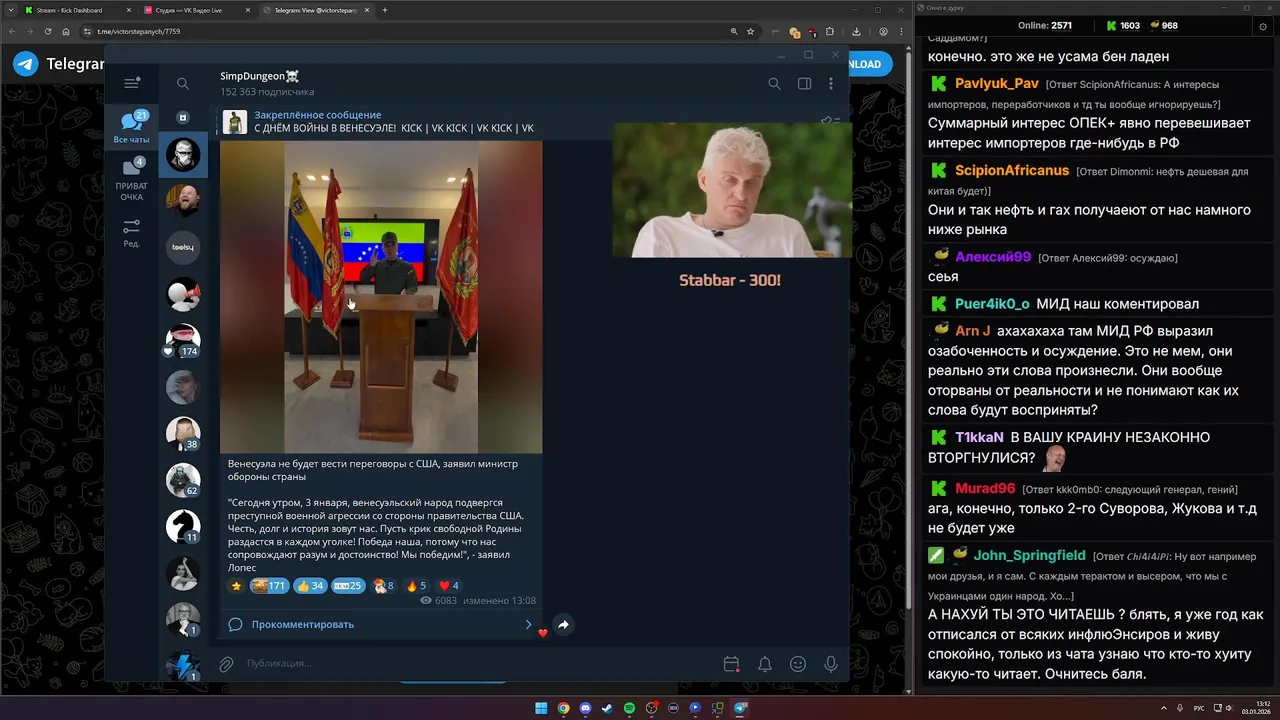Open the teetsy chat in sidebar
This screenshot has width=1280, height=720.
pos(183,247)
